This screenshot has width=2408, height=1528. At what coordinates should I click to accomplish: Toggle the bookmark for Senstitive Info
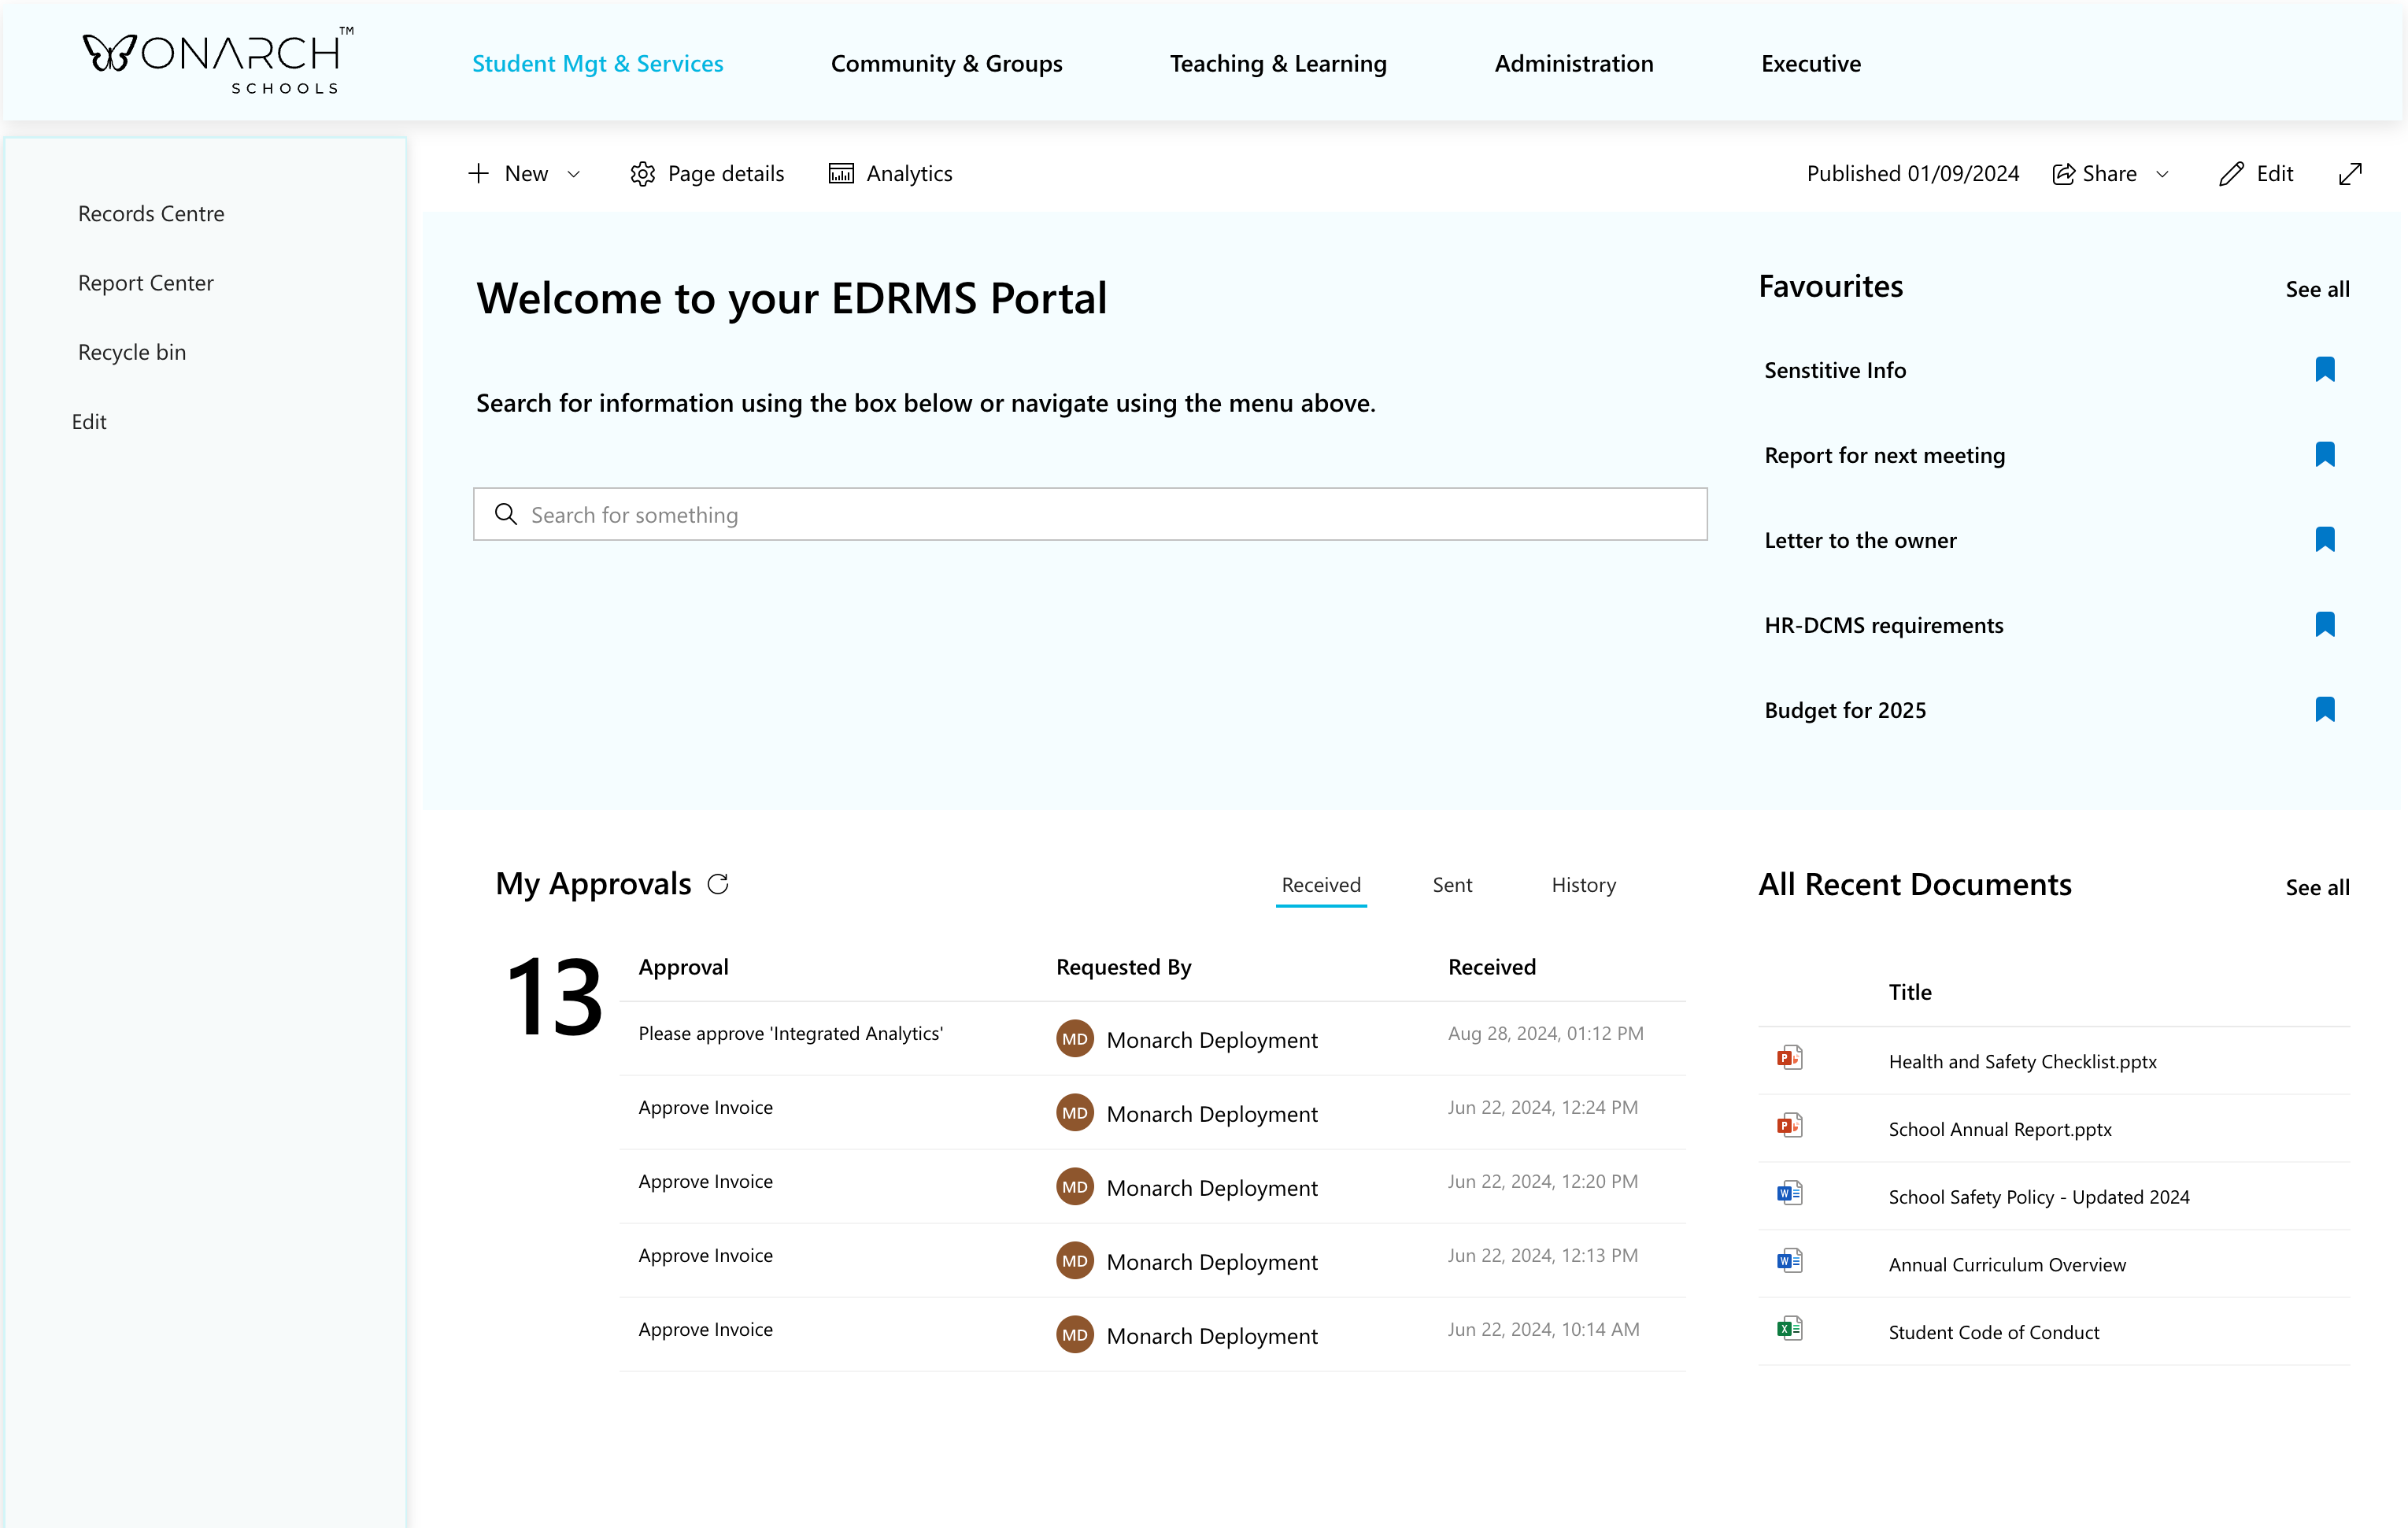tap(2324, 370)
